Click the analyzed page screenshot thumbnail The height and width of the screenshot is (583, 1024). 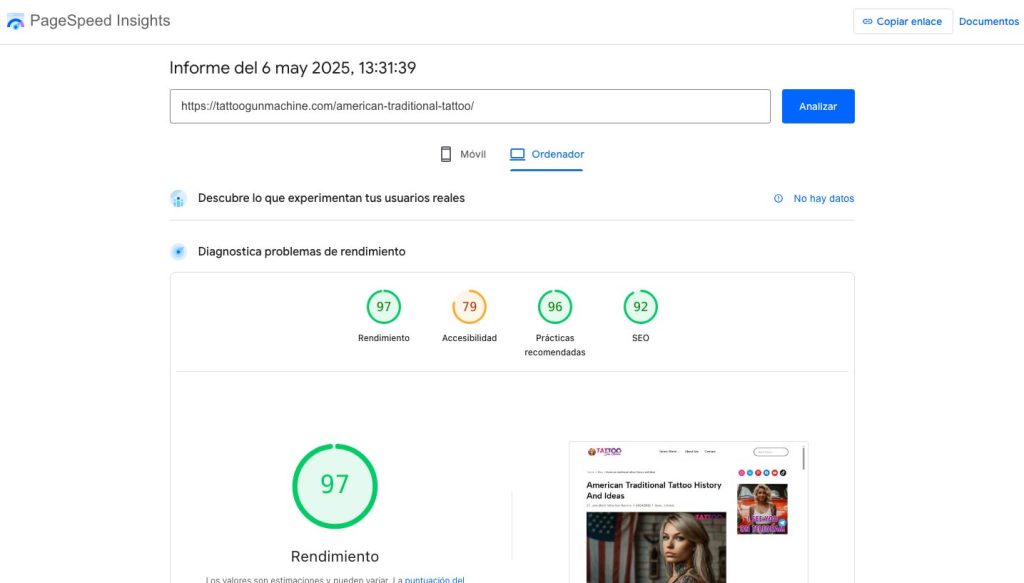click(688, 512)
